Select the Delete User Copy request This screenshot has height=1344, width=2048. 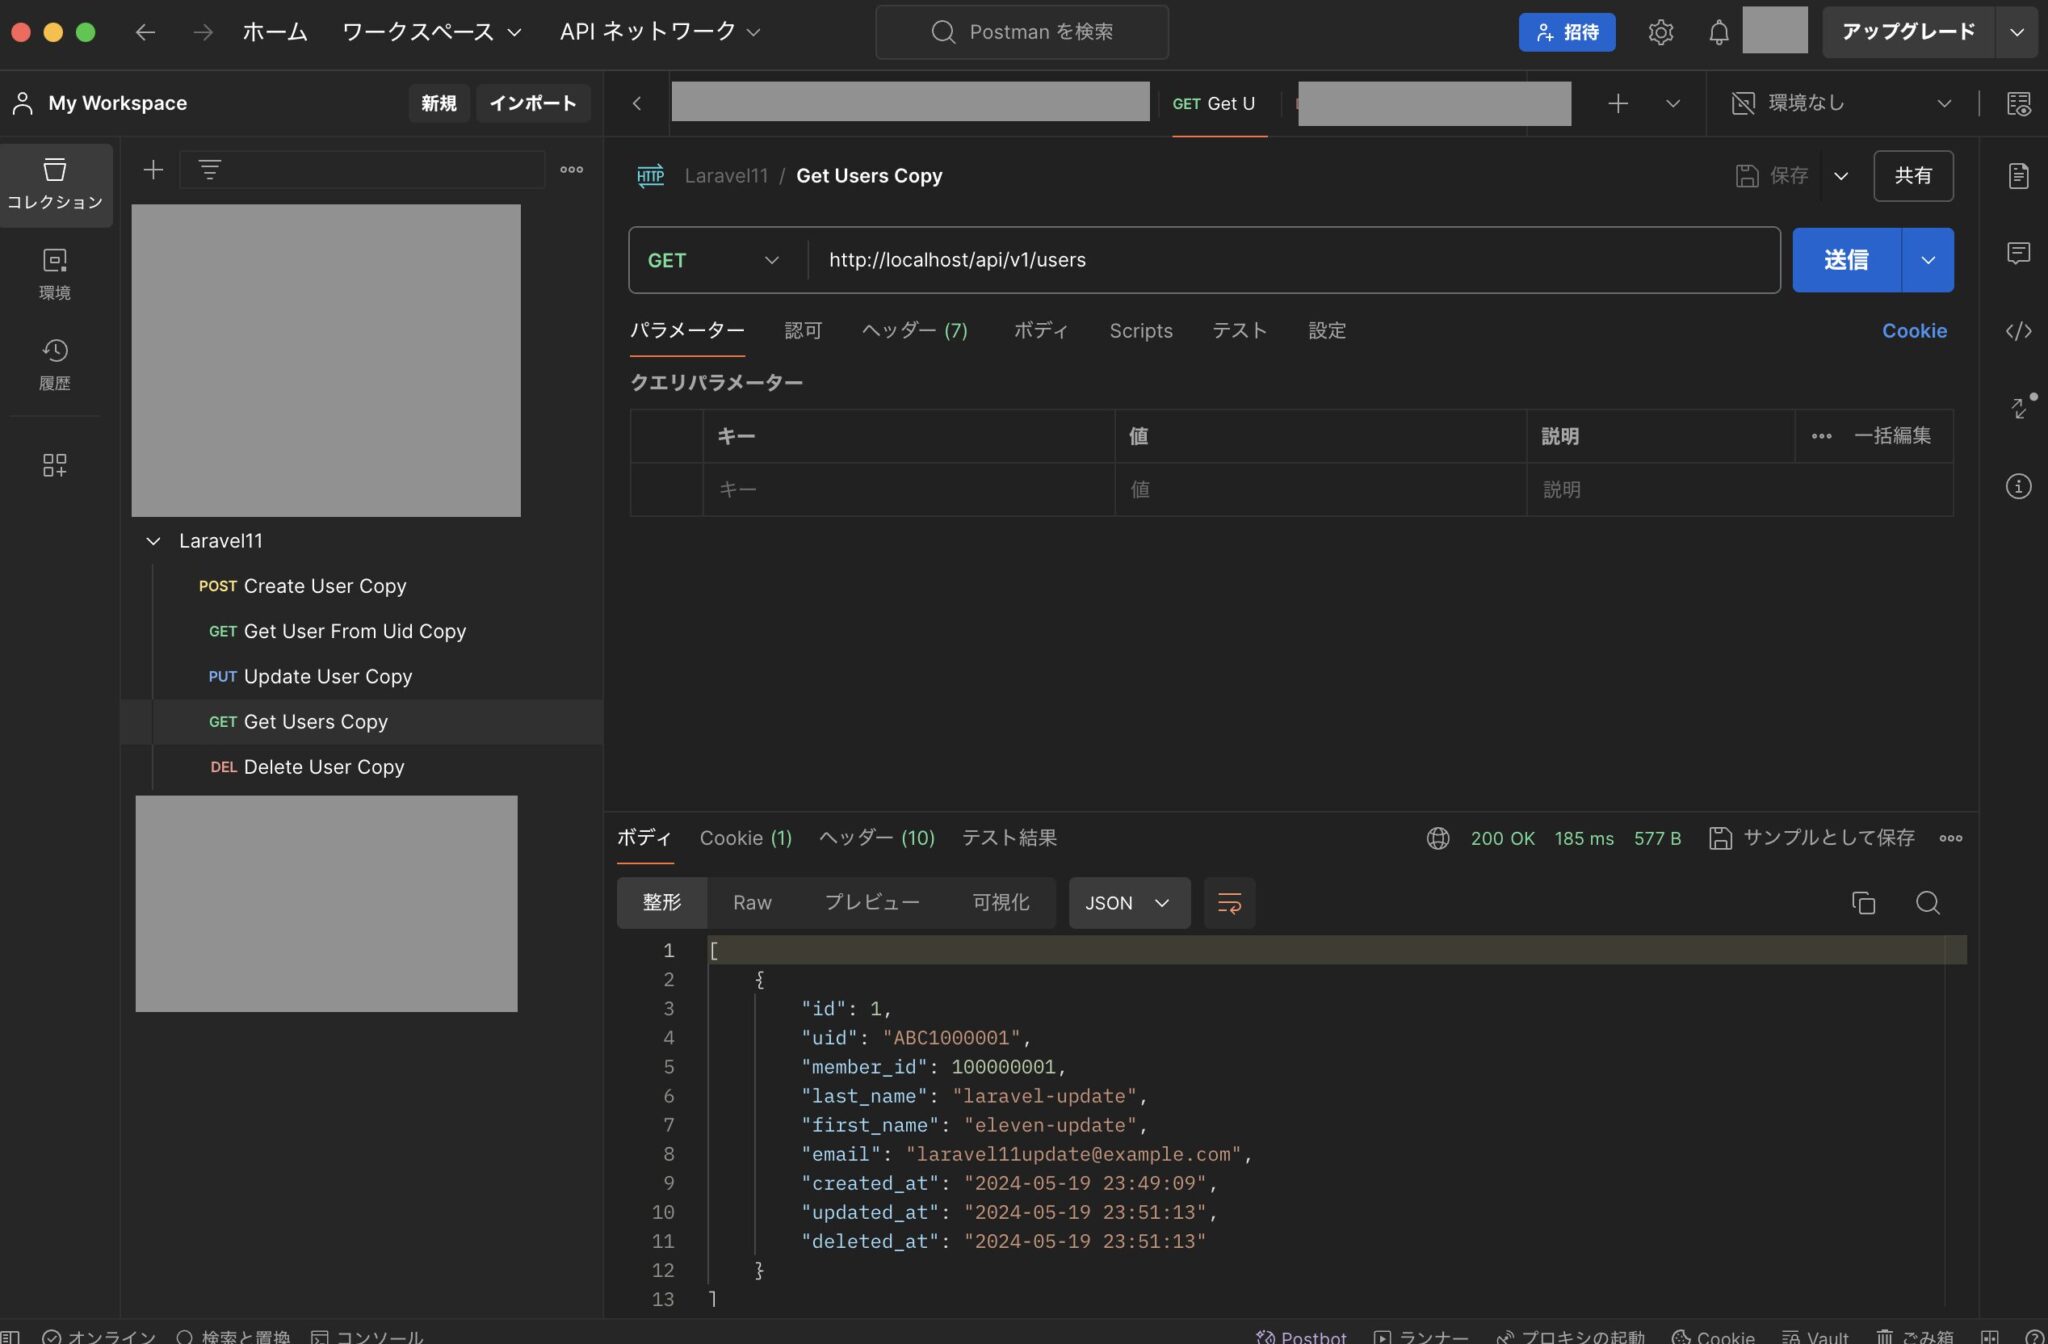pyautogui.click(x=324, y=766)
